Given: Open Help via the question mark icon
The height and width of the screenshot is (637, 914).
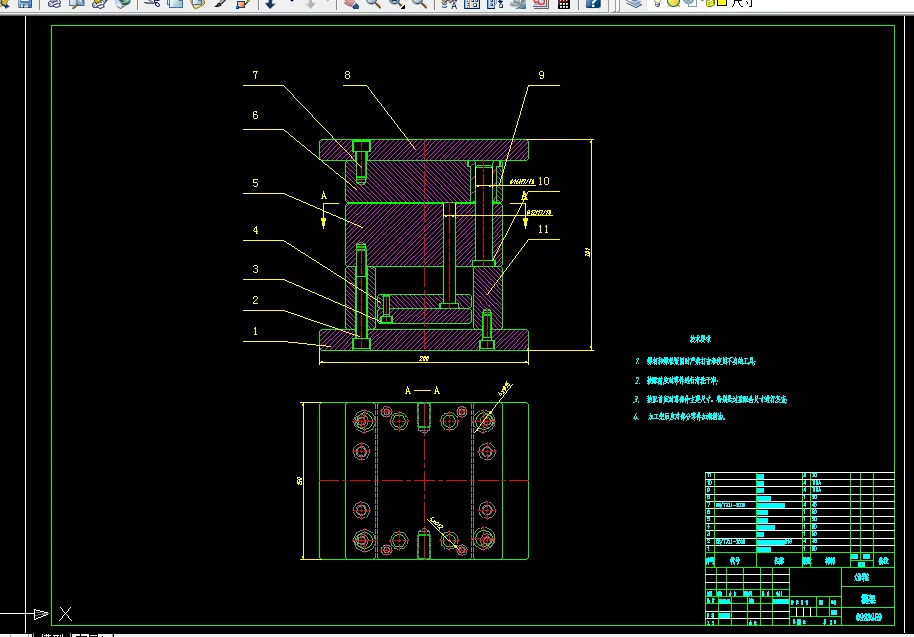Looking at the screenshot, I should (x=593, y=3).
